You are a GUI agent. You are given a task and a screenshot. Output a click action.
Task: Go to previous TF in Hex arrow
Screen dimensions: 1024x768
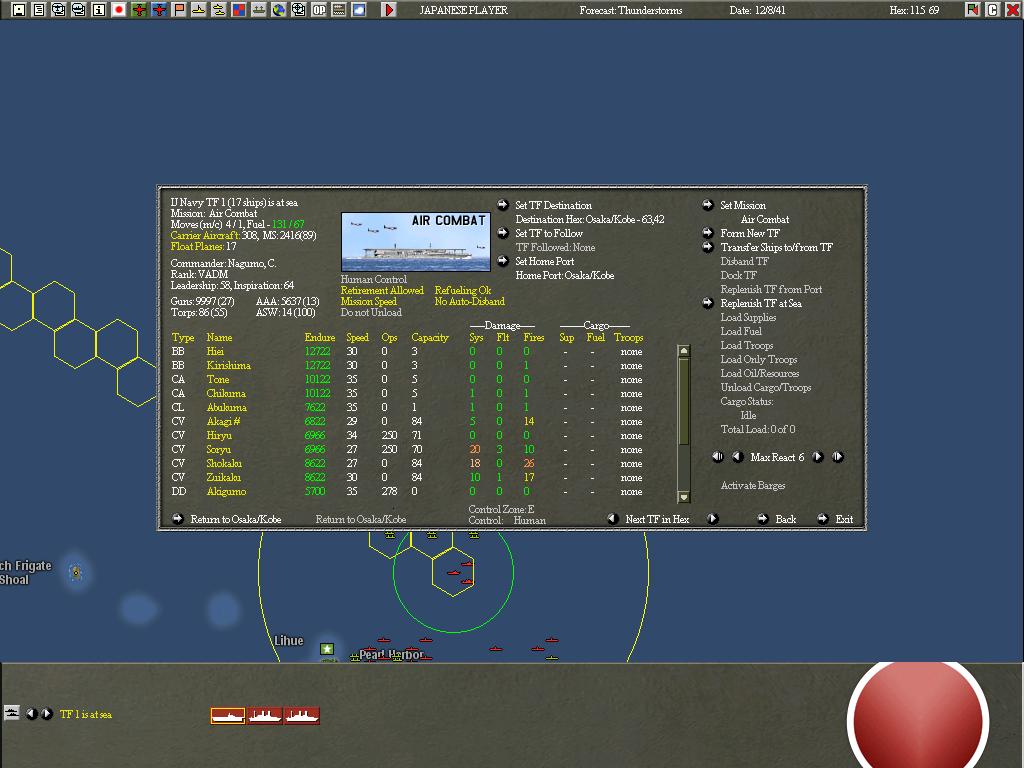(x=613, y=519)
